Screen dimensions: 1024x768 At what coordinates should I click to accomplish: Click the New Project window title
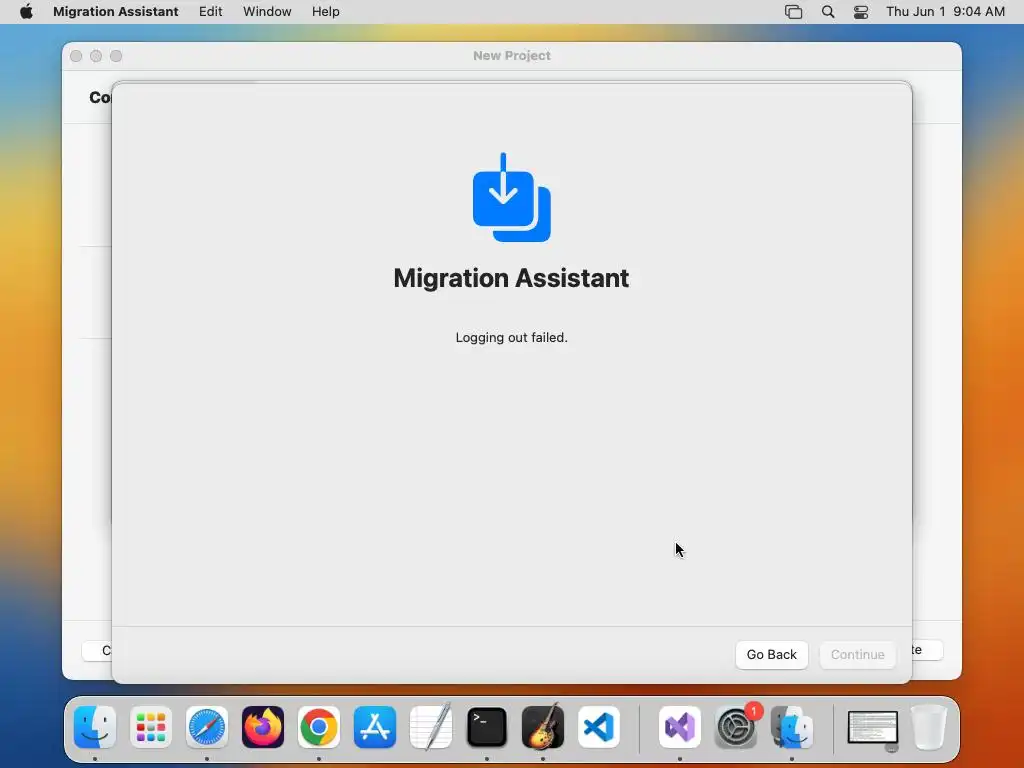point(512,56)
